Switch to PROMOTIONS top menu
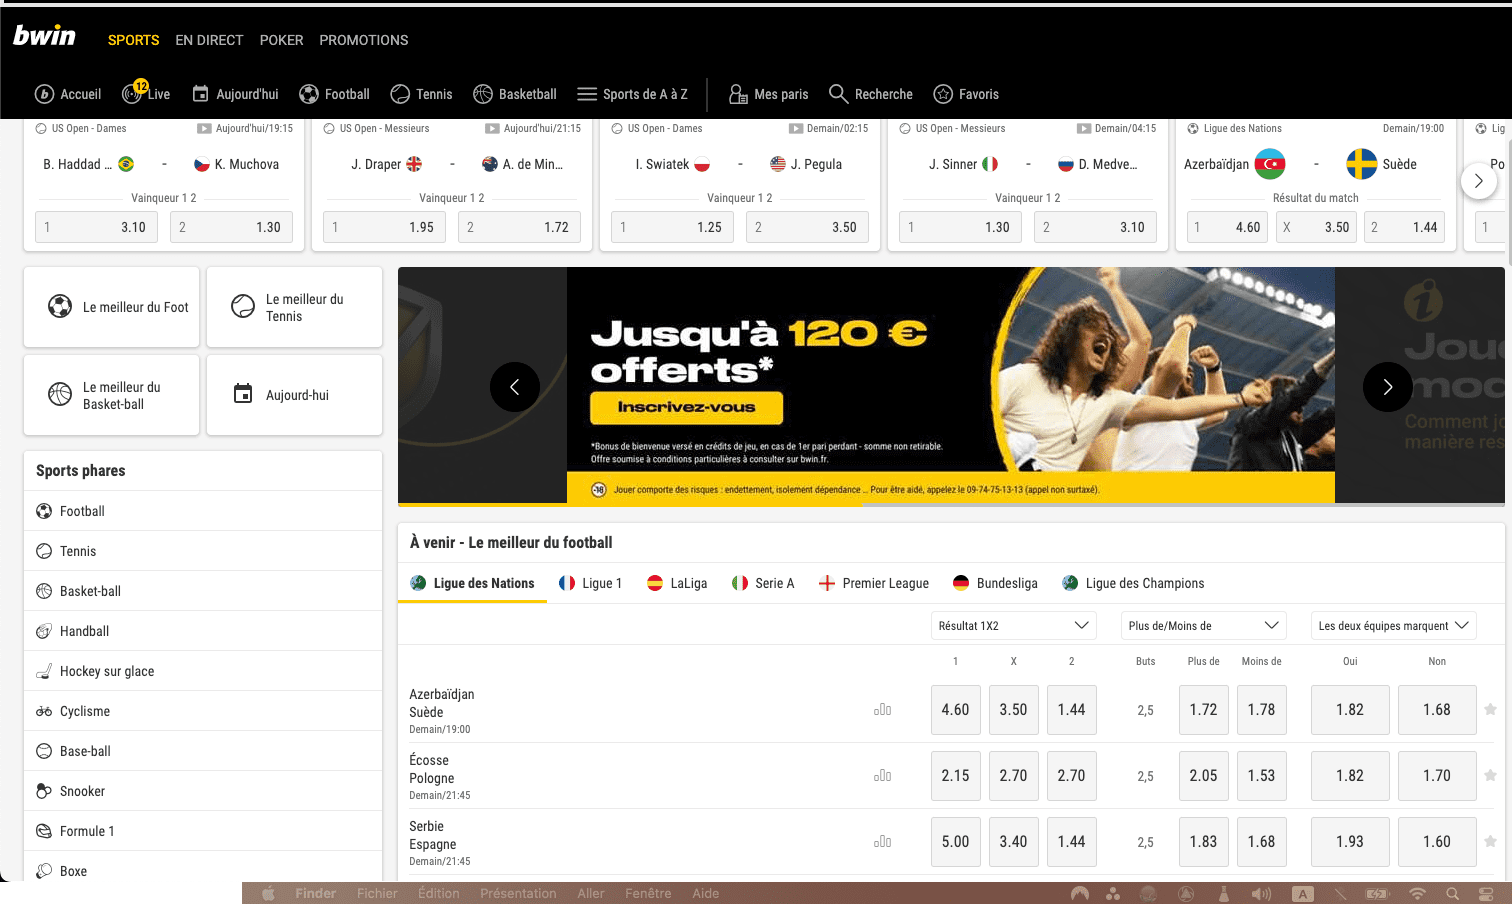This screenshot has width=1512, height=904. [364, 40]
